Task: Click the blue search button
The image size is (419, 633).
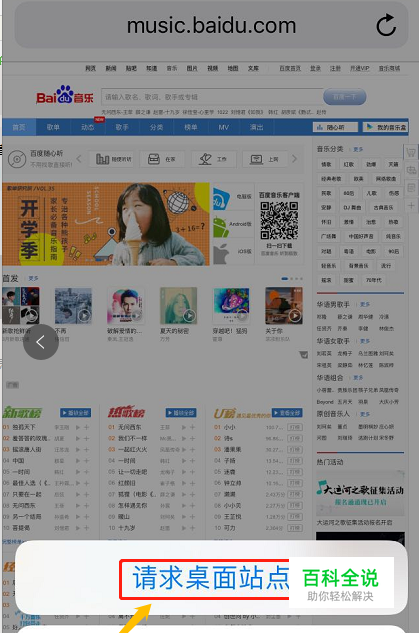Action: [x=345, y=97]
